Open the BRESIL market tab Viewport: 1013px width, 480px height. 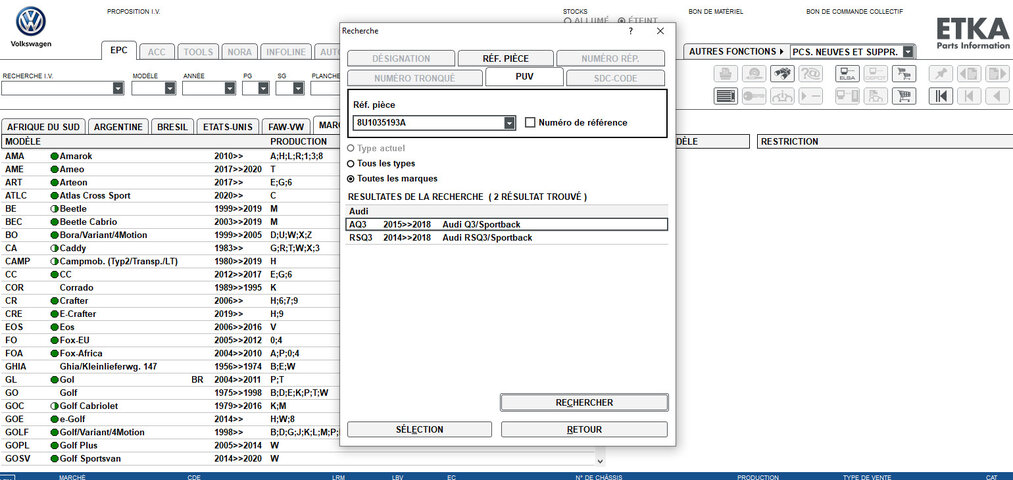(172, 127)
